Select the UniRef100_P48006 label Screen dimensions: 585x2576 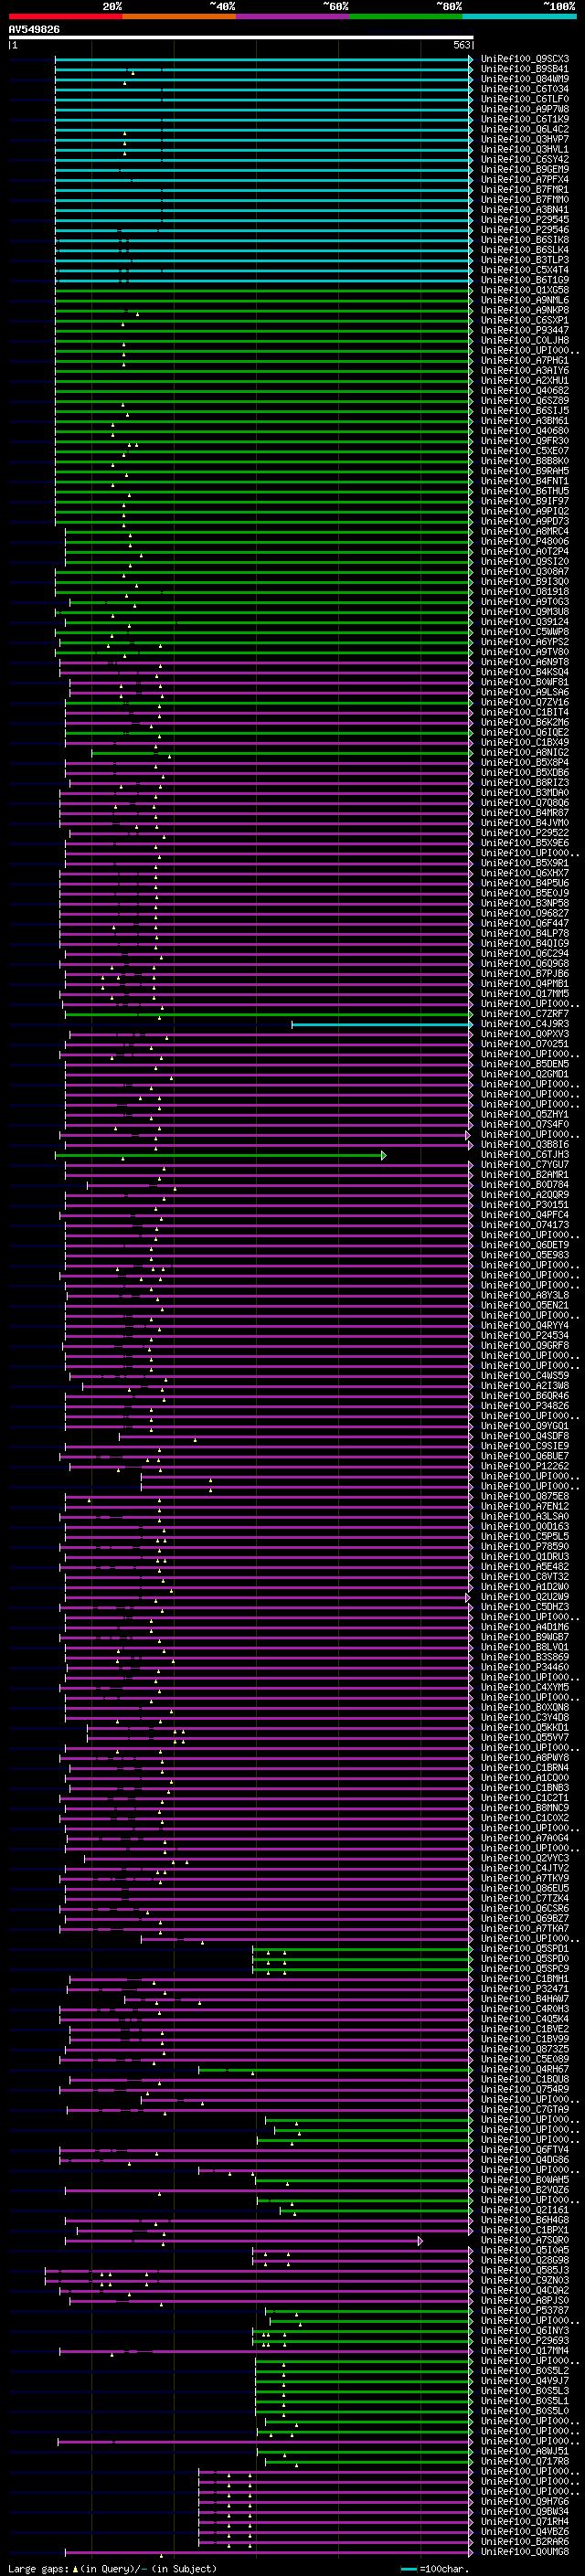pyautogui.click(x=525, y=542)
